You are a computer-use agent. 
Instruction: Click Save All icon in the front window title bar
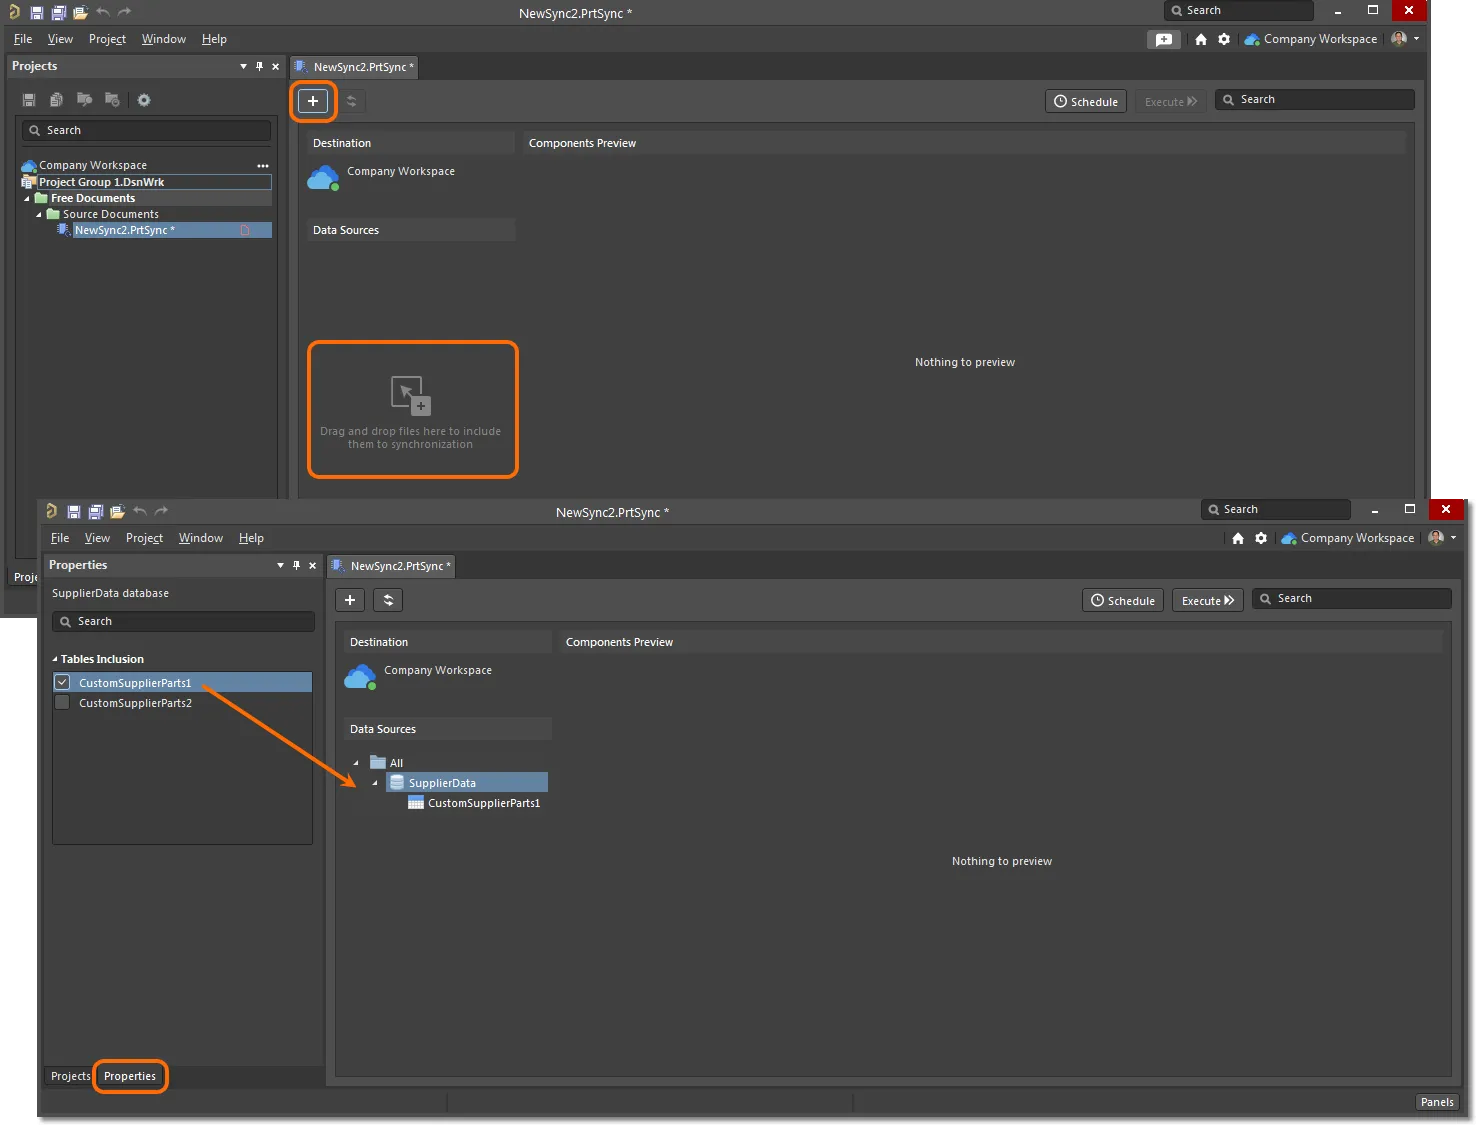click(95, 512)
